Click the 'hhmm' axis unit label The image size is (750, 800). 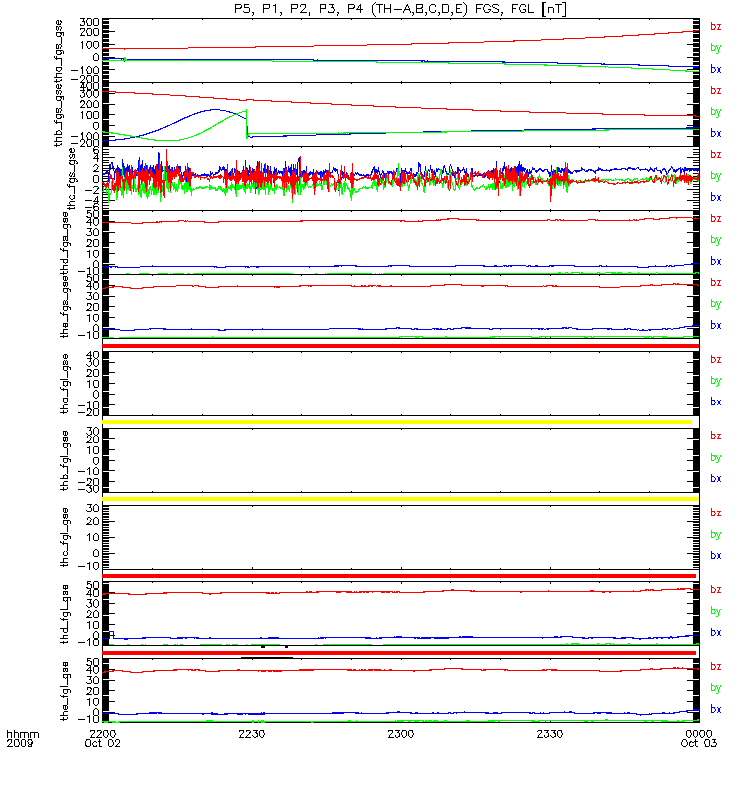tap(23, 734)
